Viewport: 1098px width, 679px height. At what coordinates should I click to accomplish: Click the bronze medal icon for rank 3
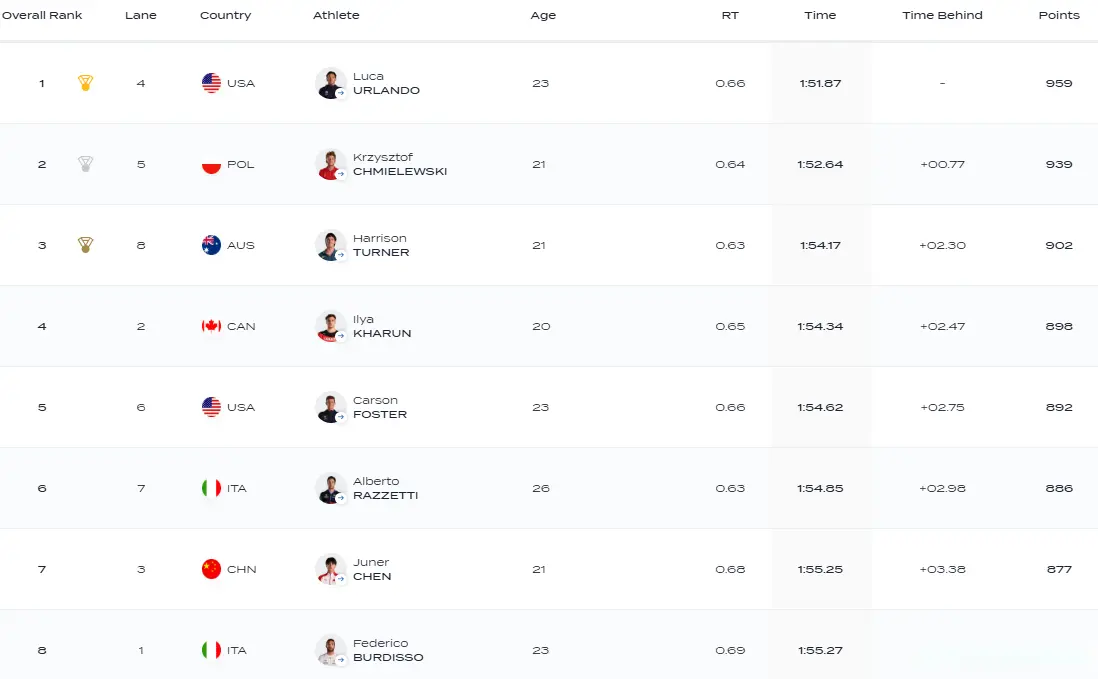pyautogui.click(x=85, y=245)
